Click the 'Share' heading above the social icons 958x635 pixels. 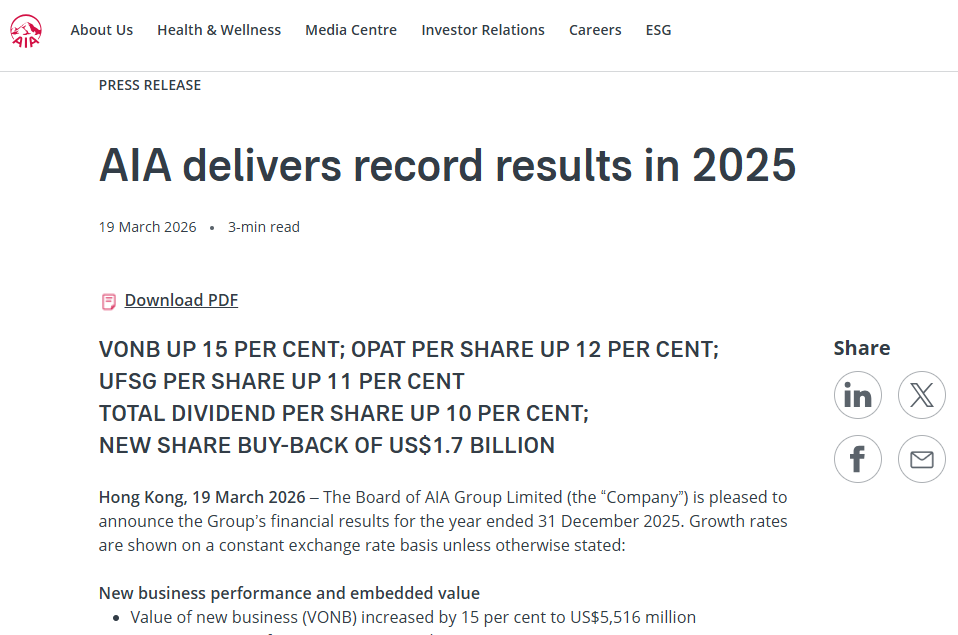[861, 348]
